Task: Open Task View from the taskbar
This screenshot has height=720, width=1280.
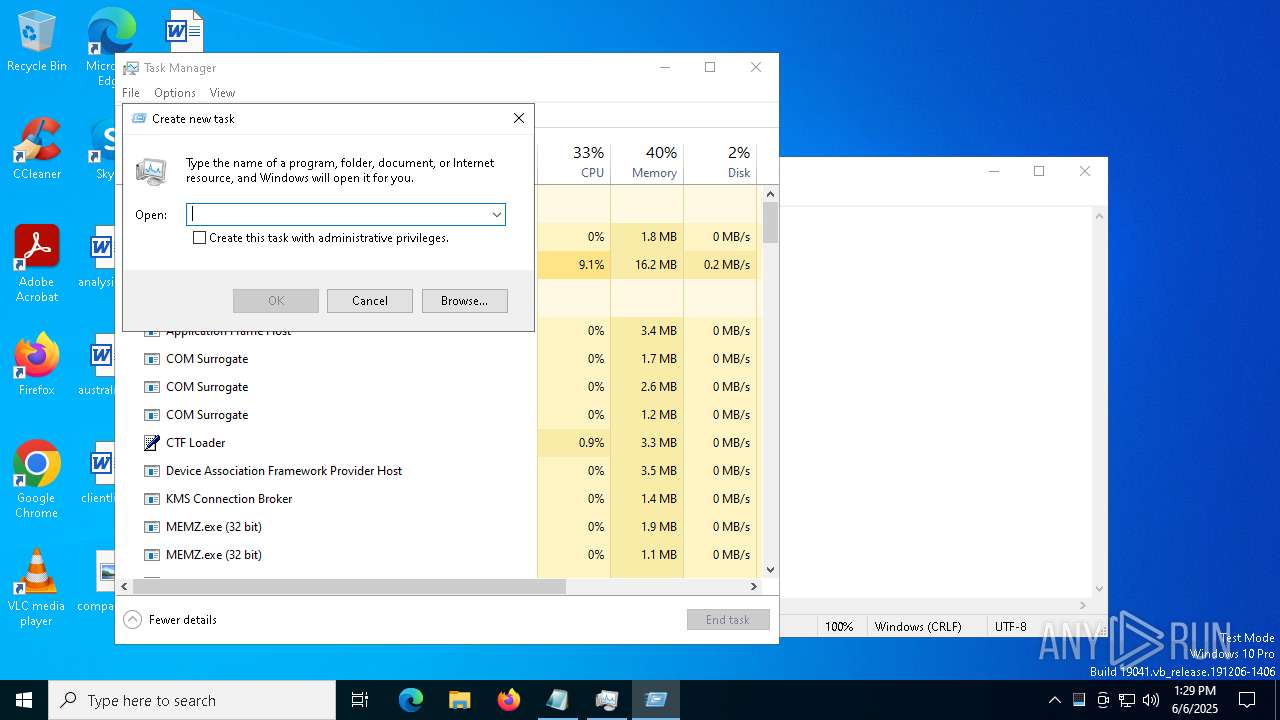Action: coord(360,700)
